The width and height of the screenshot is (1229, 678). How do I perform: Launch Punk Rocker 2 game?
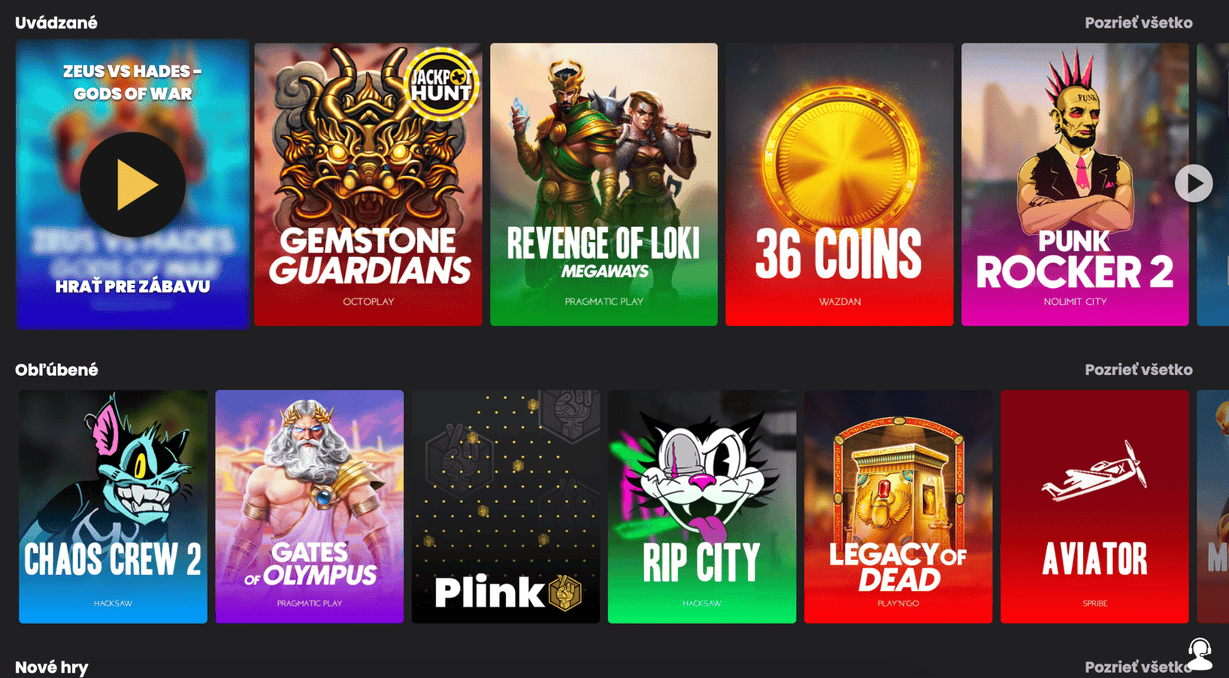click(1075, 184)
